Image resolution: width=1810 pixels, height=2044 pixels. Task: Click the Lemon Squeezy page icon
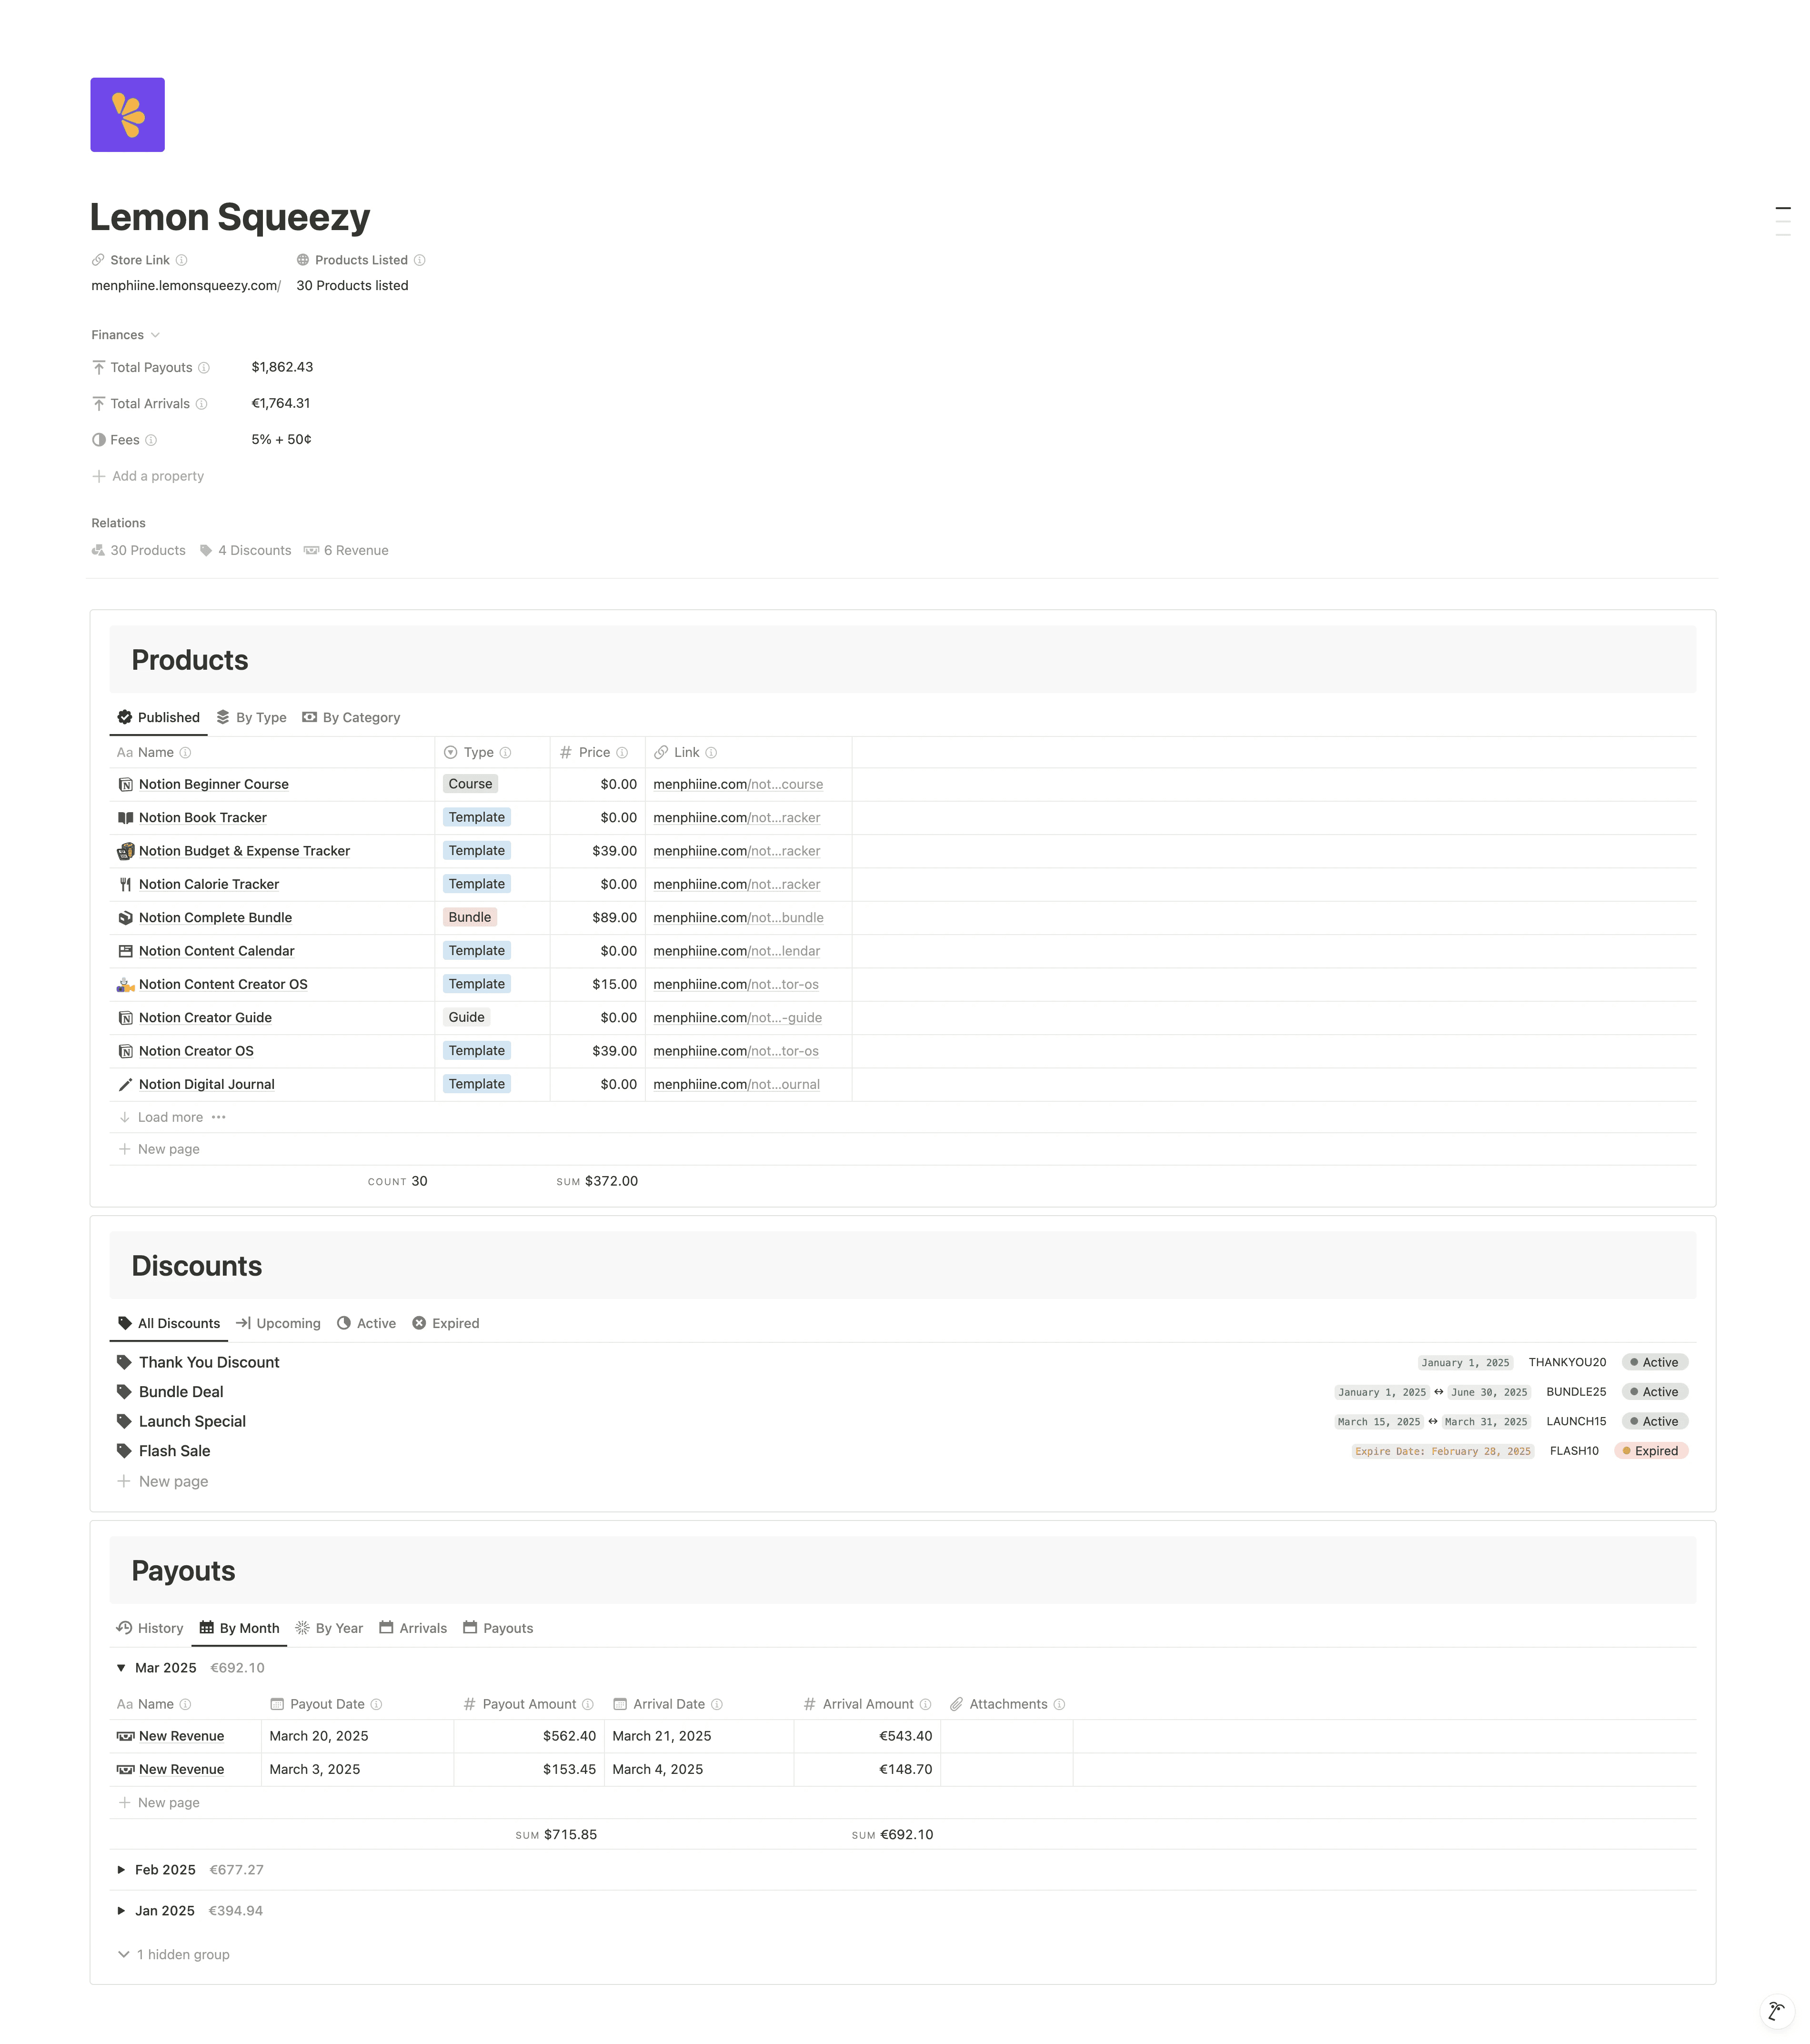click(x=127, y=115)
